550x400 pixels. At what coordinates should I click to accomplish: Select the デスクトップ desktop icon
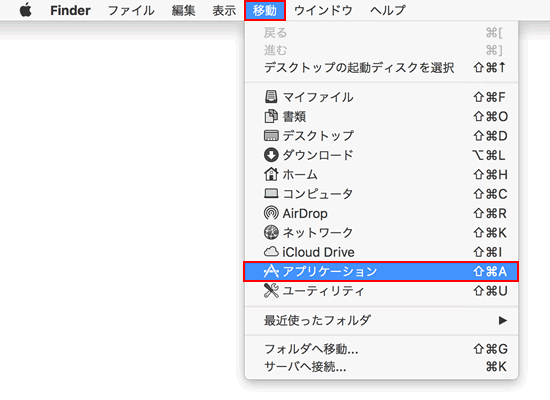[271, 135]
